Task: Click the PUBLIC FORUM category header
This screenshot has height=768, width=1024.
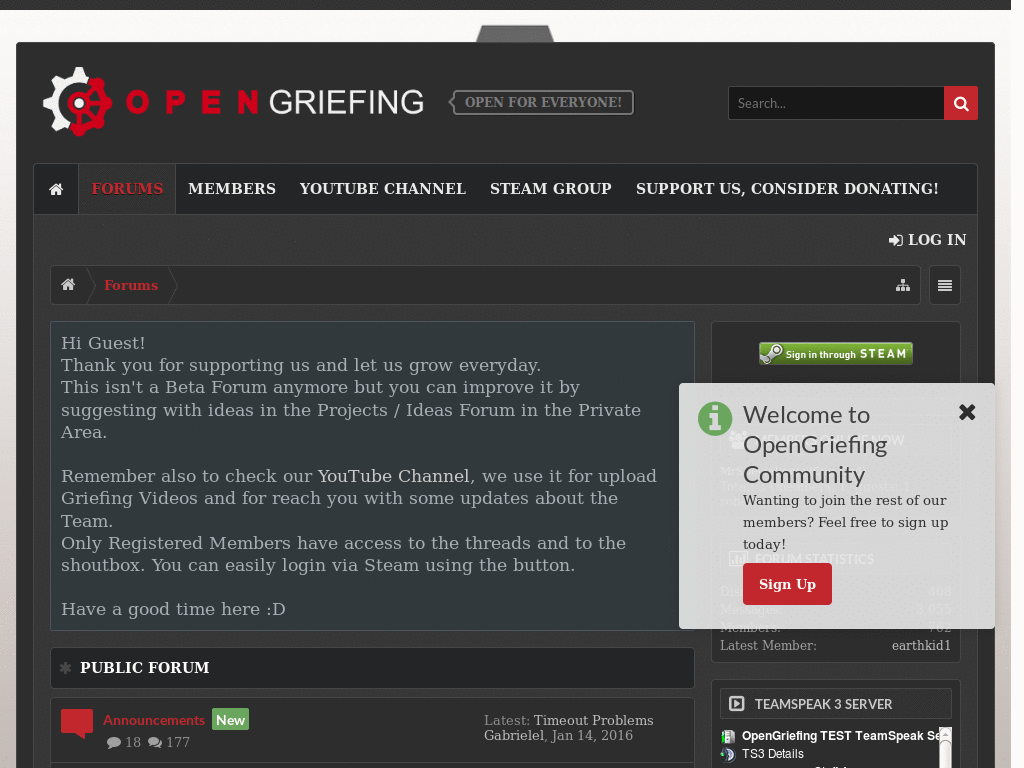Action: click(x=372, y=667)
